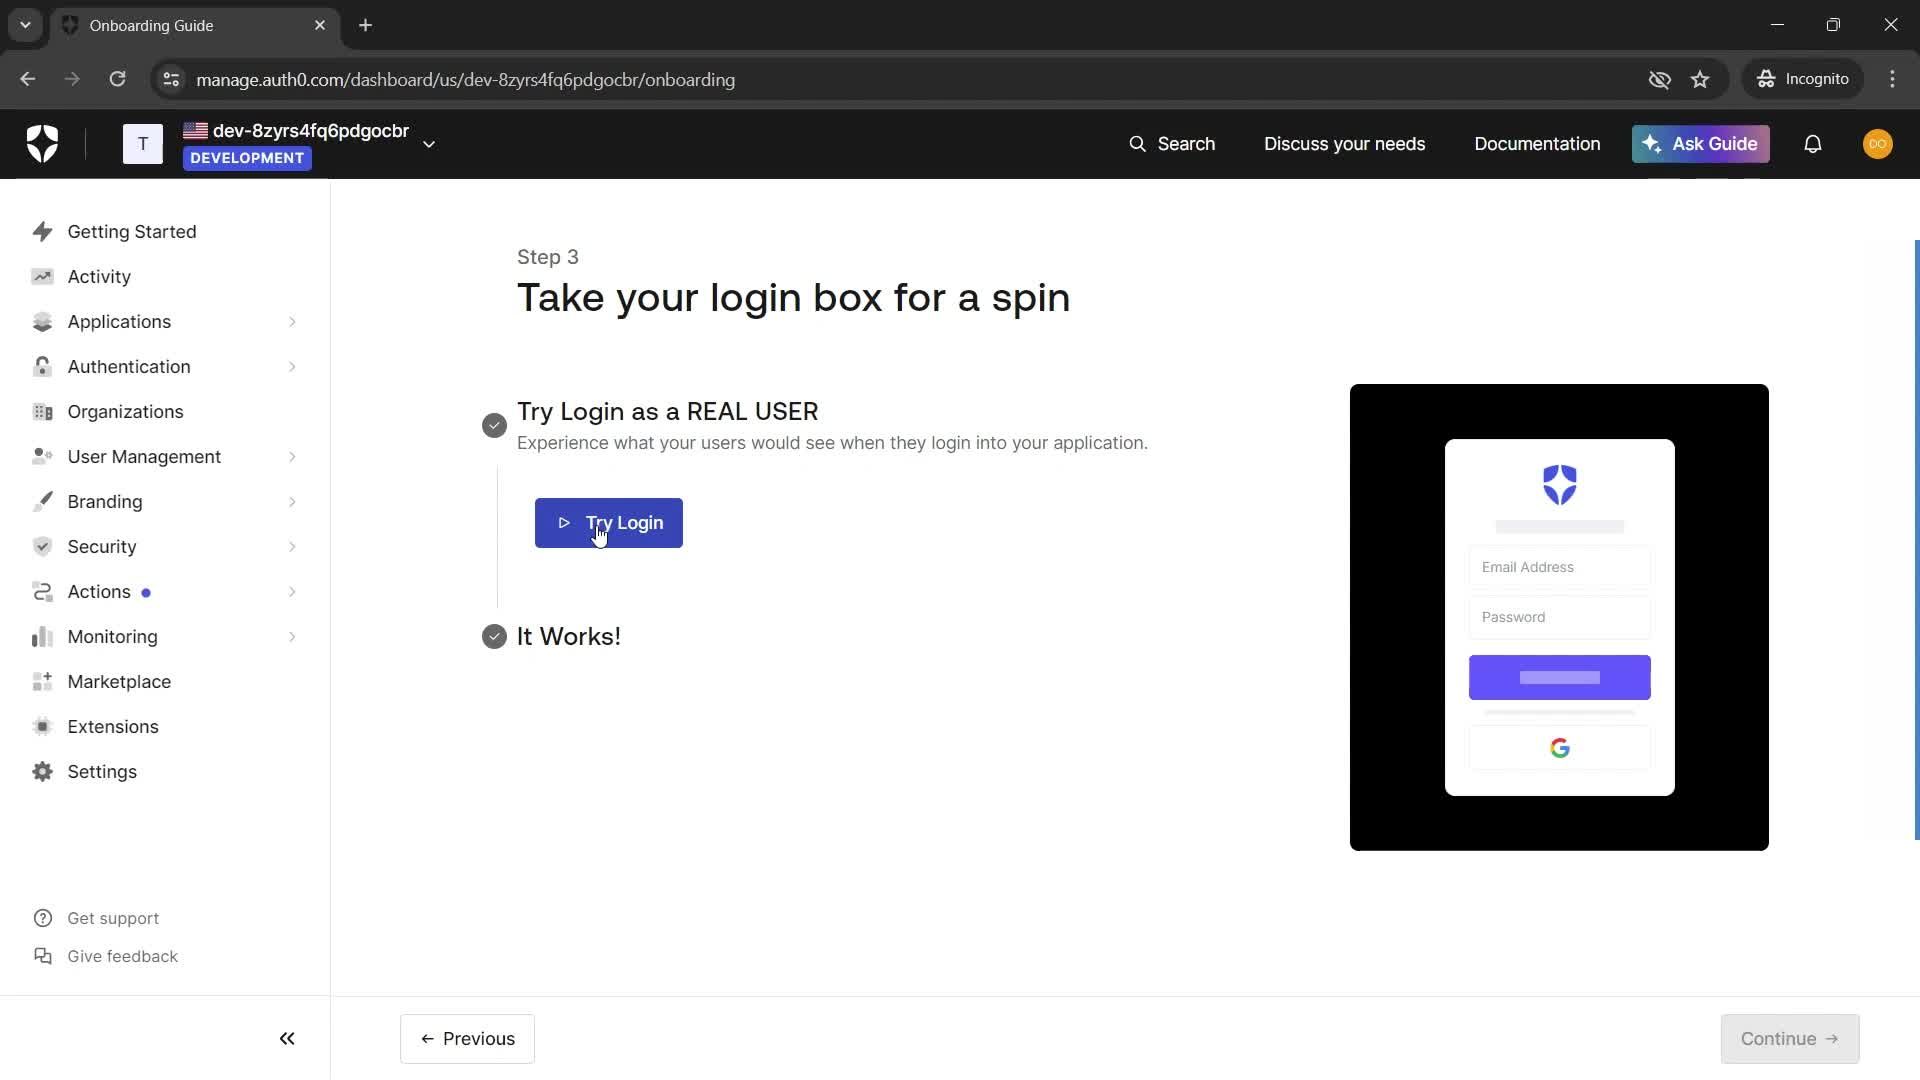Click the Give feedback chat icon
The width and height of the screenshot is (1920, 1080).
point(43,956)
